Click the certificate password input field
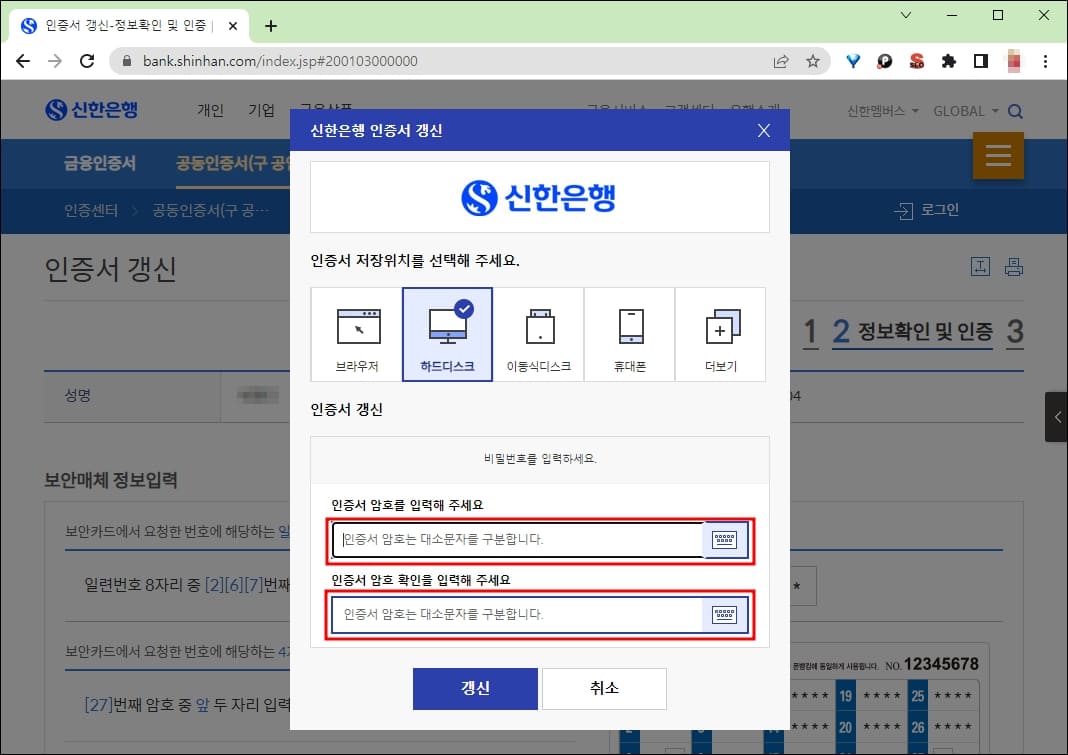1068x755 pixels. click(x=520, y=539)
